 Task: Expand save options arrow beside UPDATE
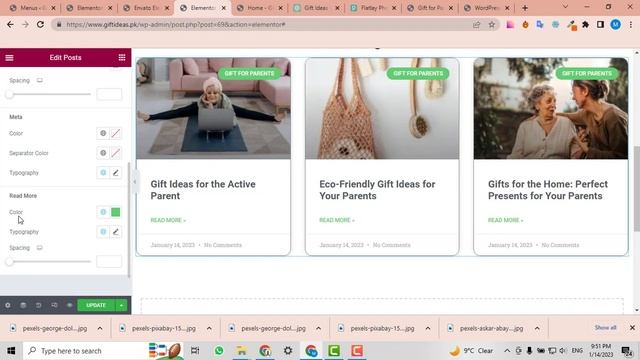[x=122, y=305]
